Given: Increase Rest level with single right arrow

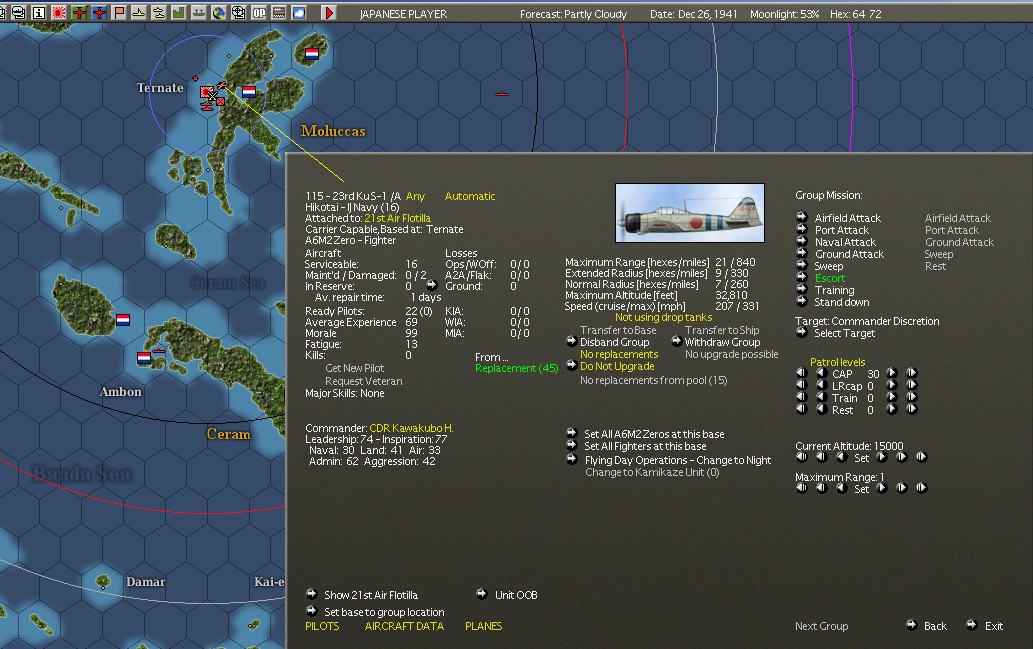Looking at the screenshot, I should tap(892, 409).
